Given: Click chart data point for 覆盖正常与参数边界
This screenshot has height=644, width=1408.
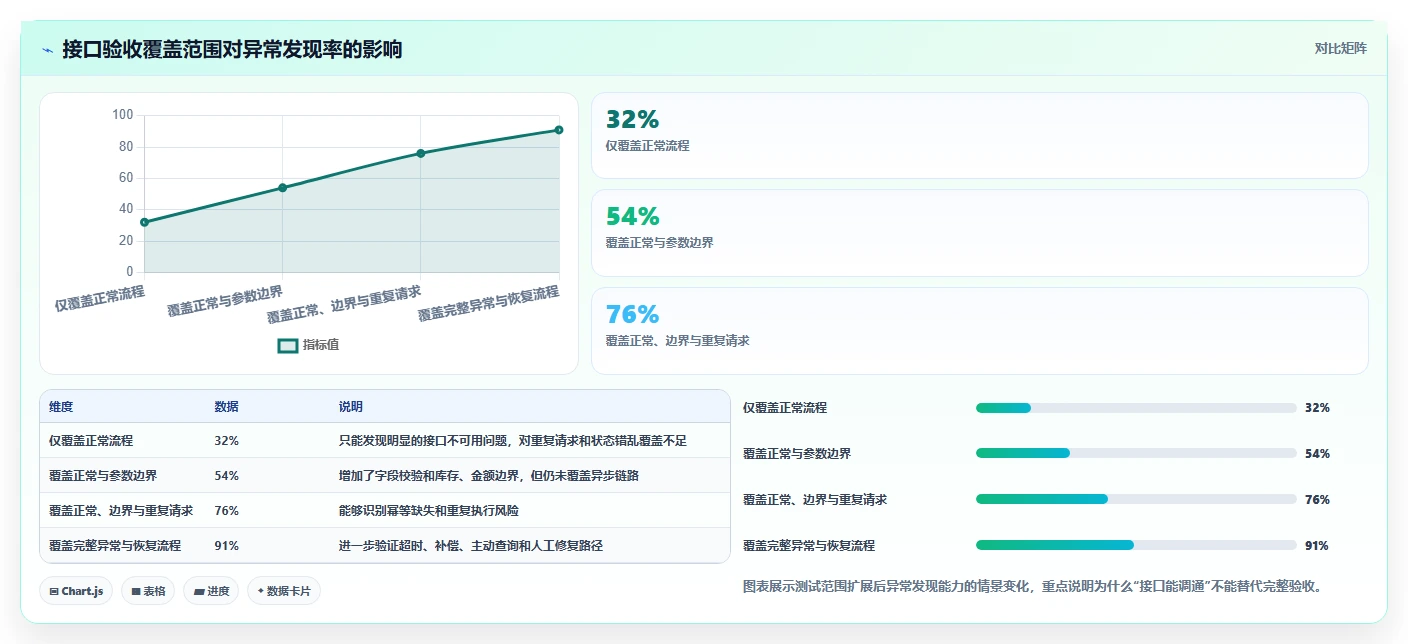Looking at the screenshot, I should pyautogui.click(x=282, y=188).
